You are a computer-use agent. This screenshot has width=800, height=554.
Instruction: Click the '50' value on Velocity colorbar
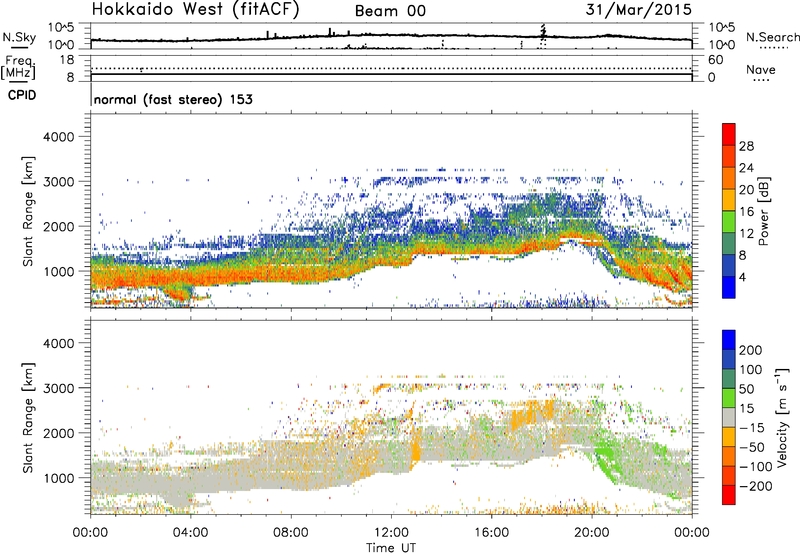(x=746, y=389)
